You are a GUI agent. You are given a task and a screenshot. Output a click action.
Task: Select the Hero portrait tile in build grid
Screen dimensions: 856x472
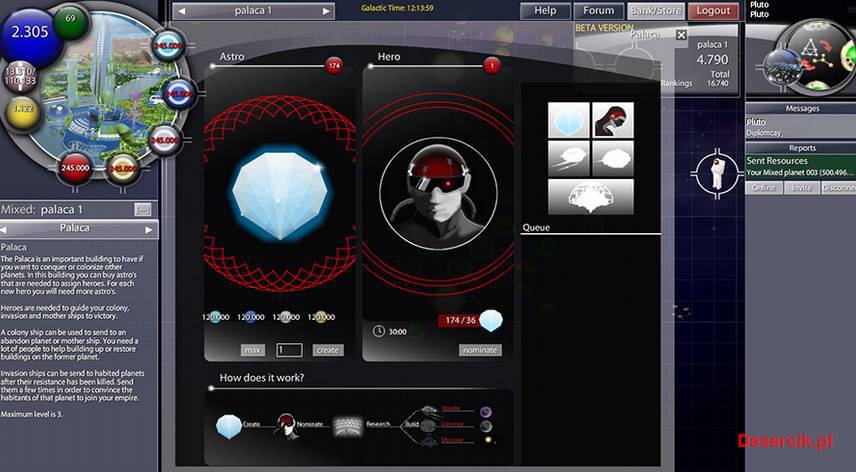tap(613, 119)
